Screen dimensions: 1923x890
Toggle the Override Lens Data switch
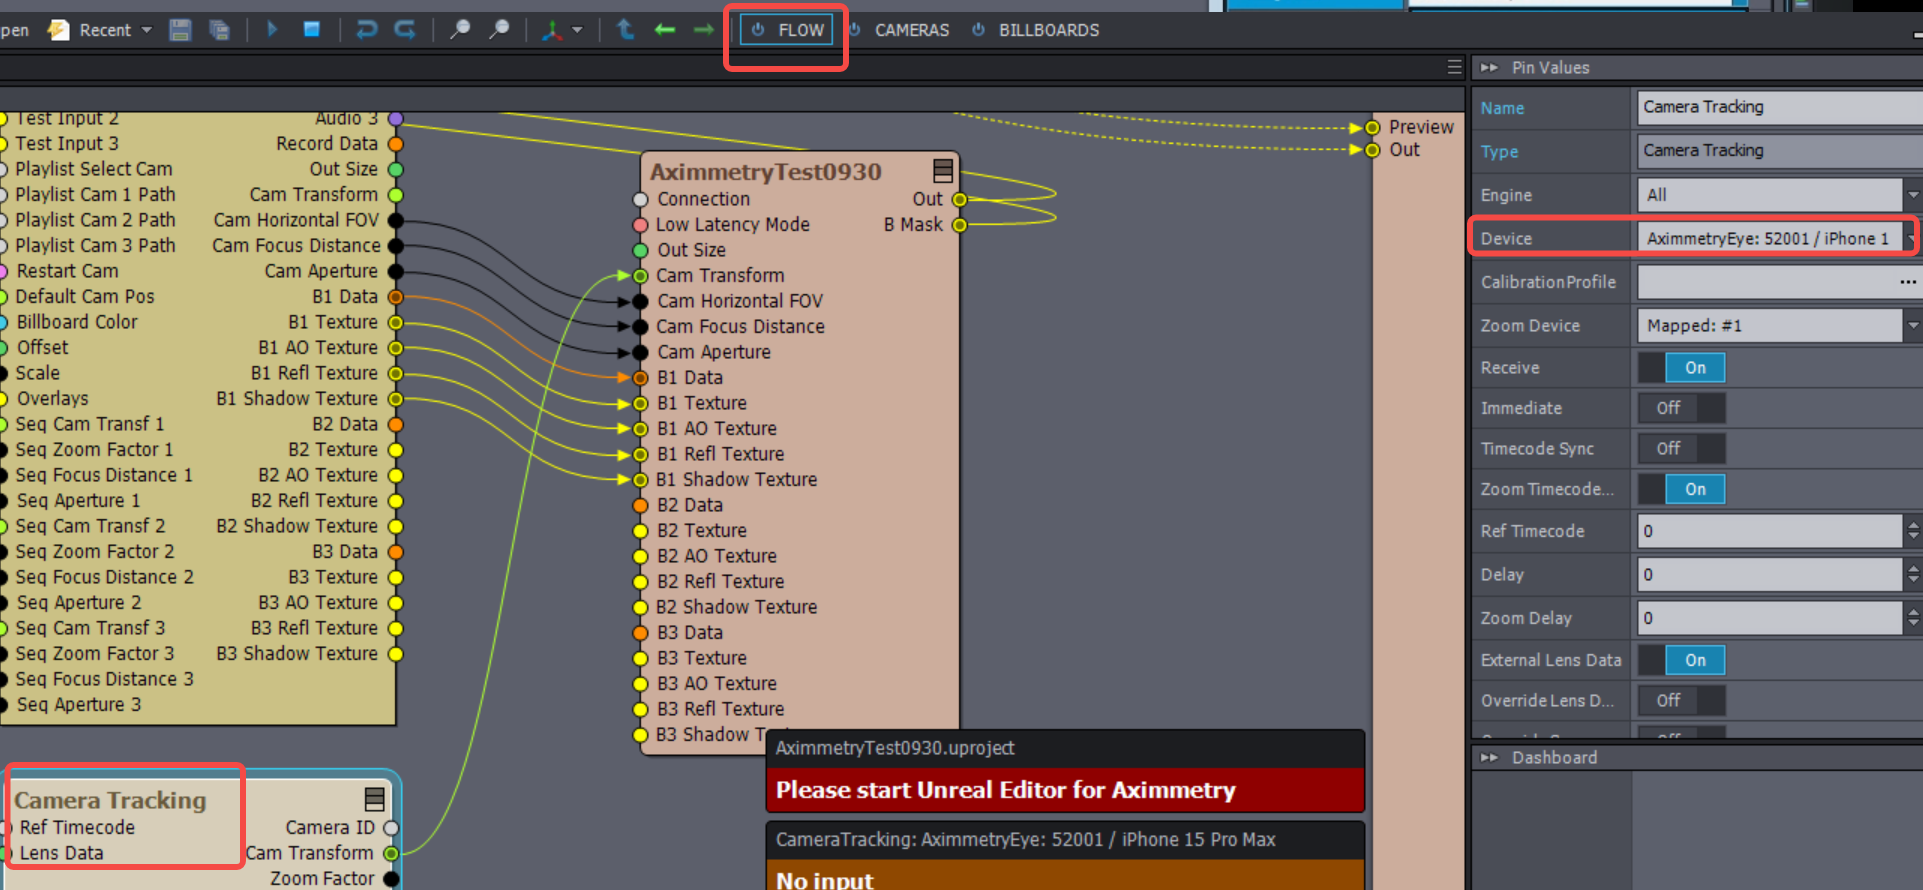pyautogui.click(x=1682, y=701)
